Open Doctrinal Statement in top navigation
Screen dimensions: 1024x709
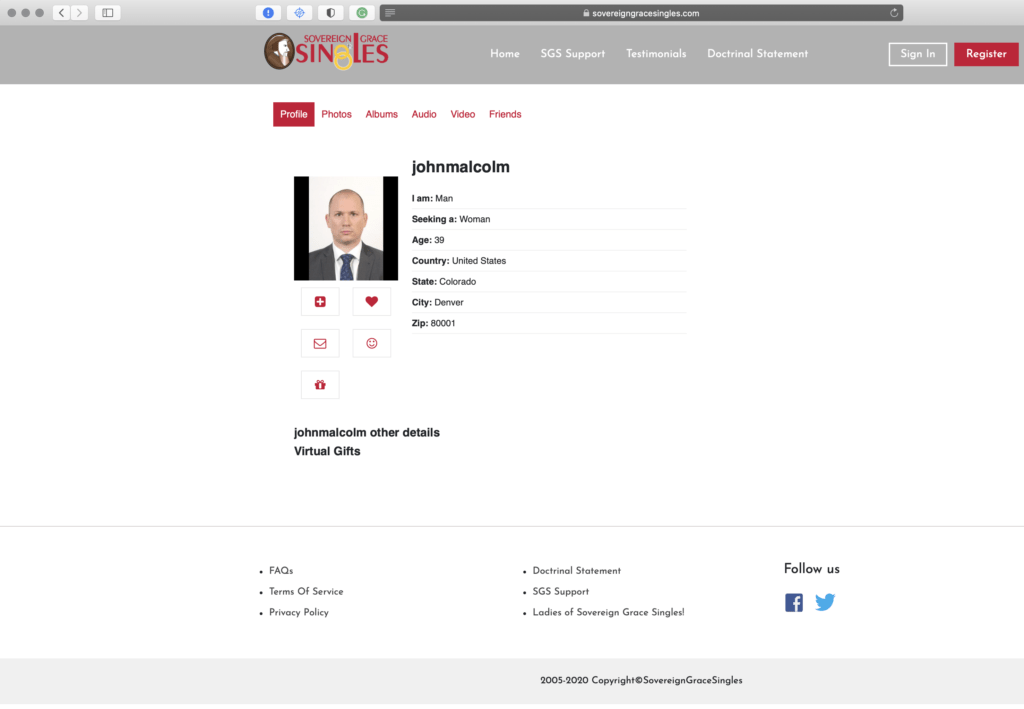pos(758,54)
